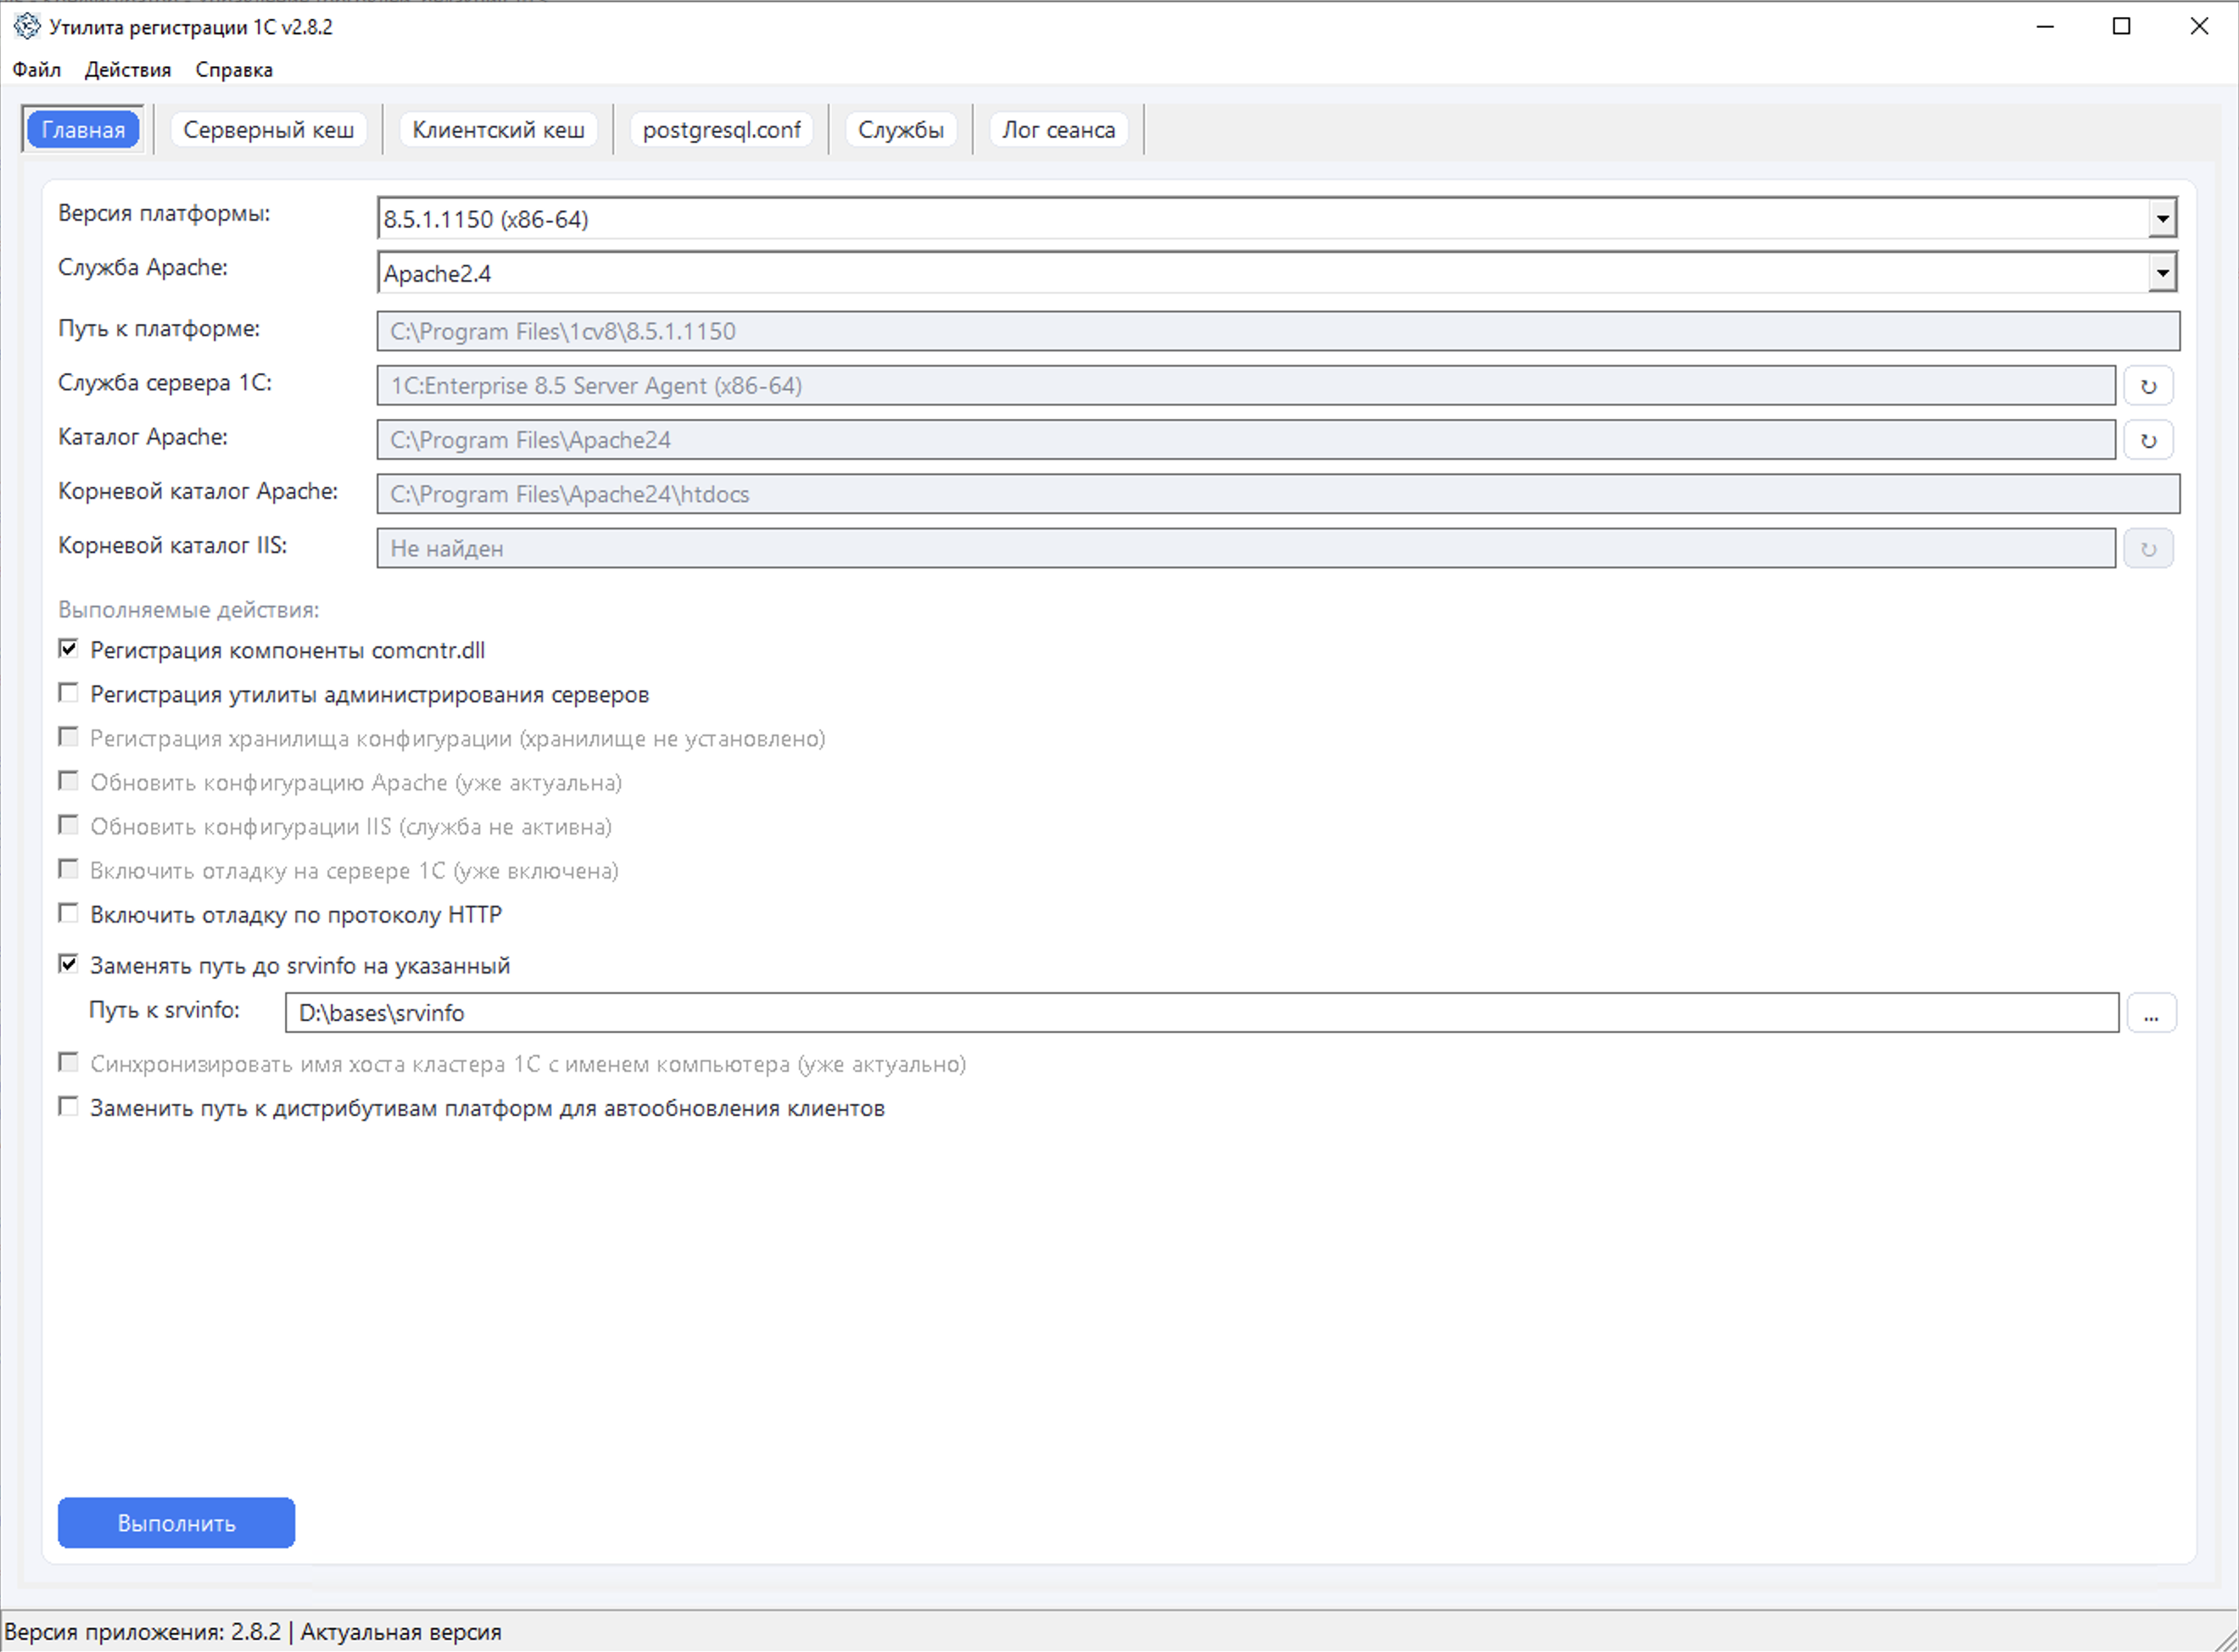Viewport: 2239px width, 1652px height.
Task: Enable HTTP protocol debugging checkbox
Action: tap(68, 913)
